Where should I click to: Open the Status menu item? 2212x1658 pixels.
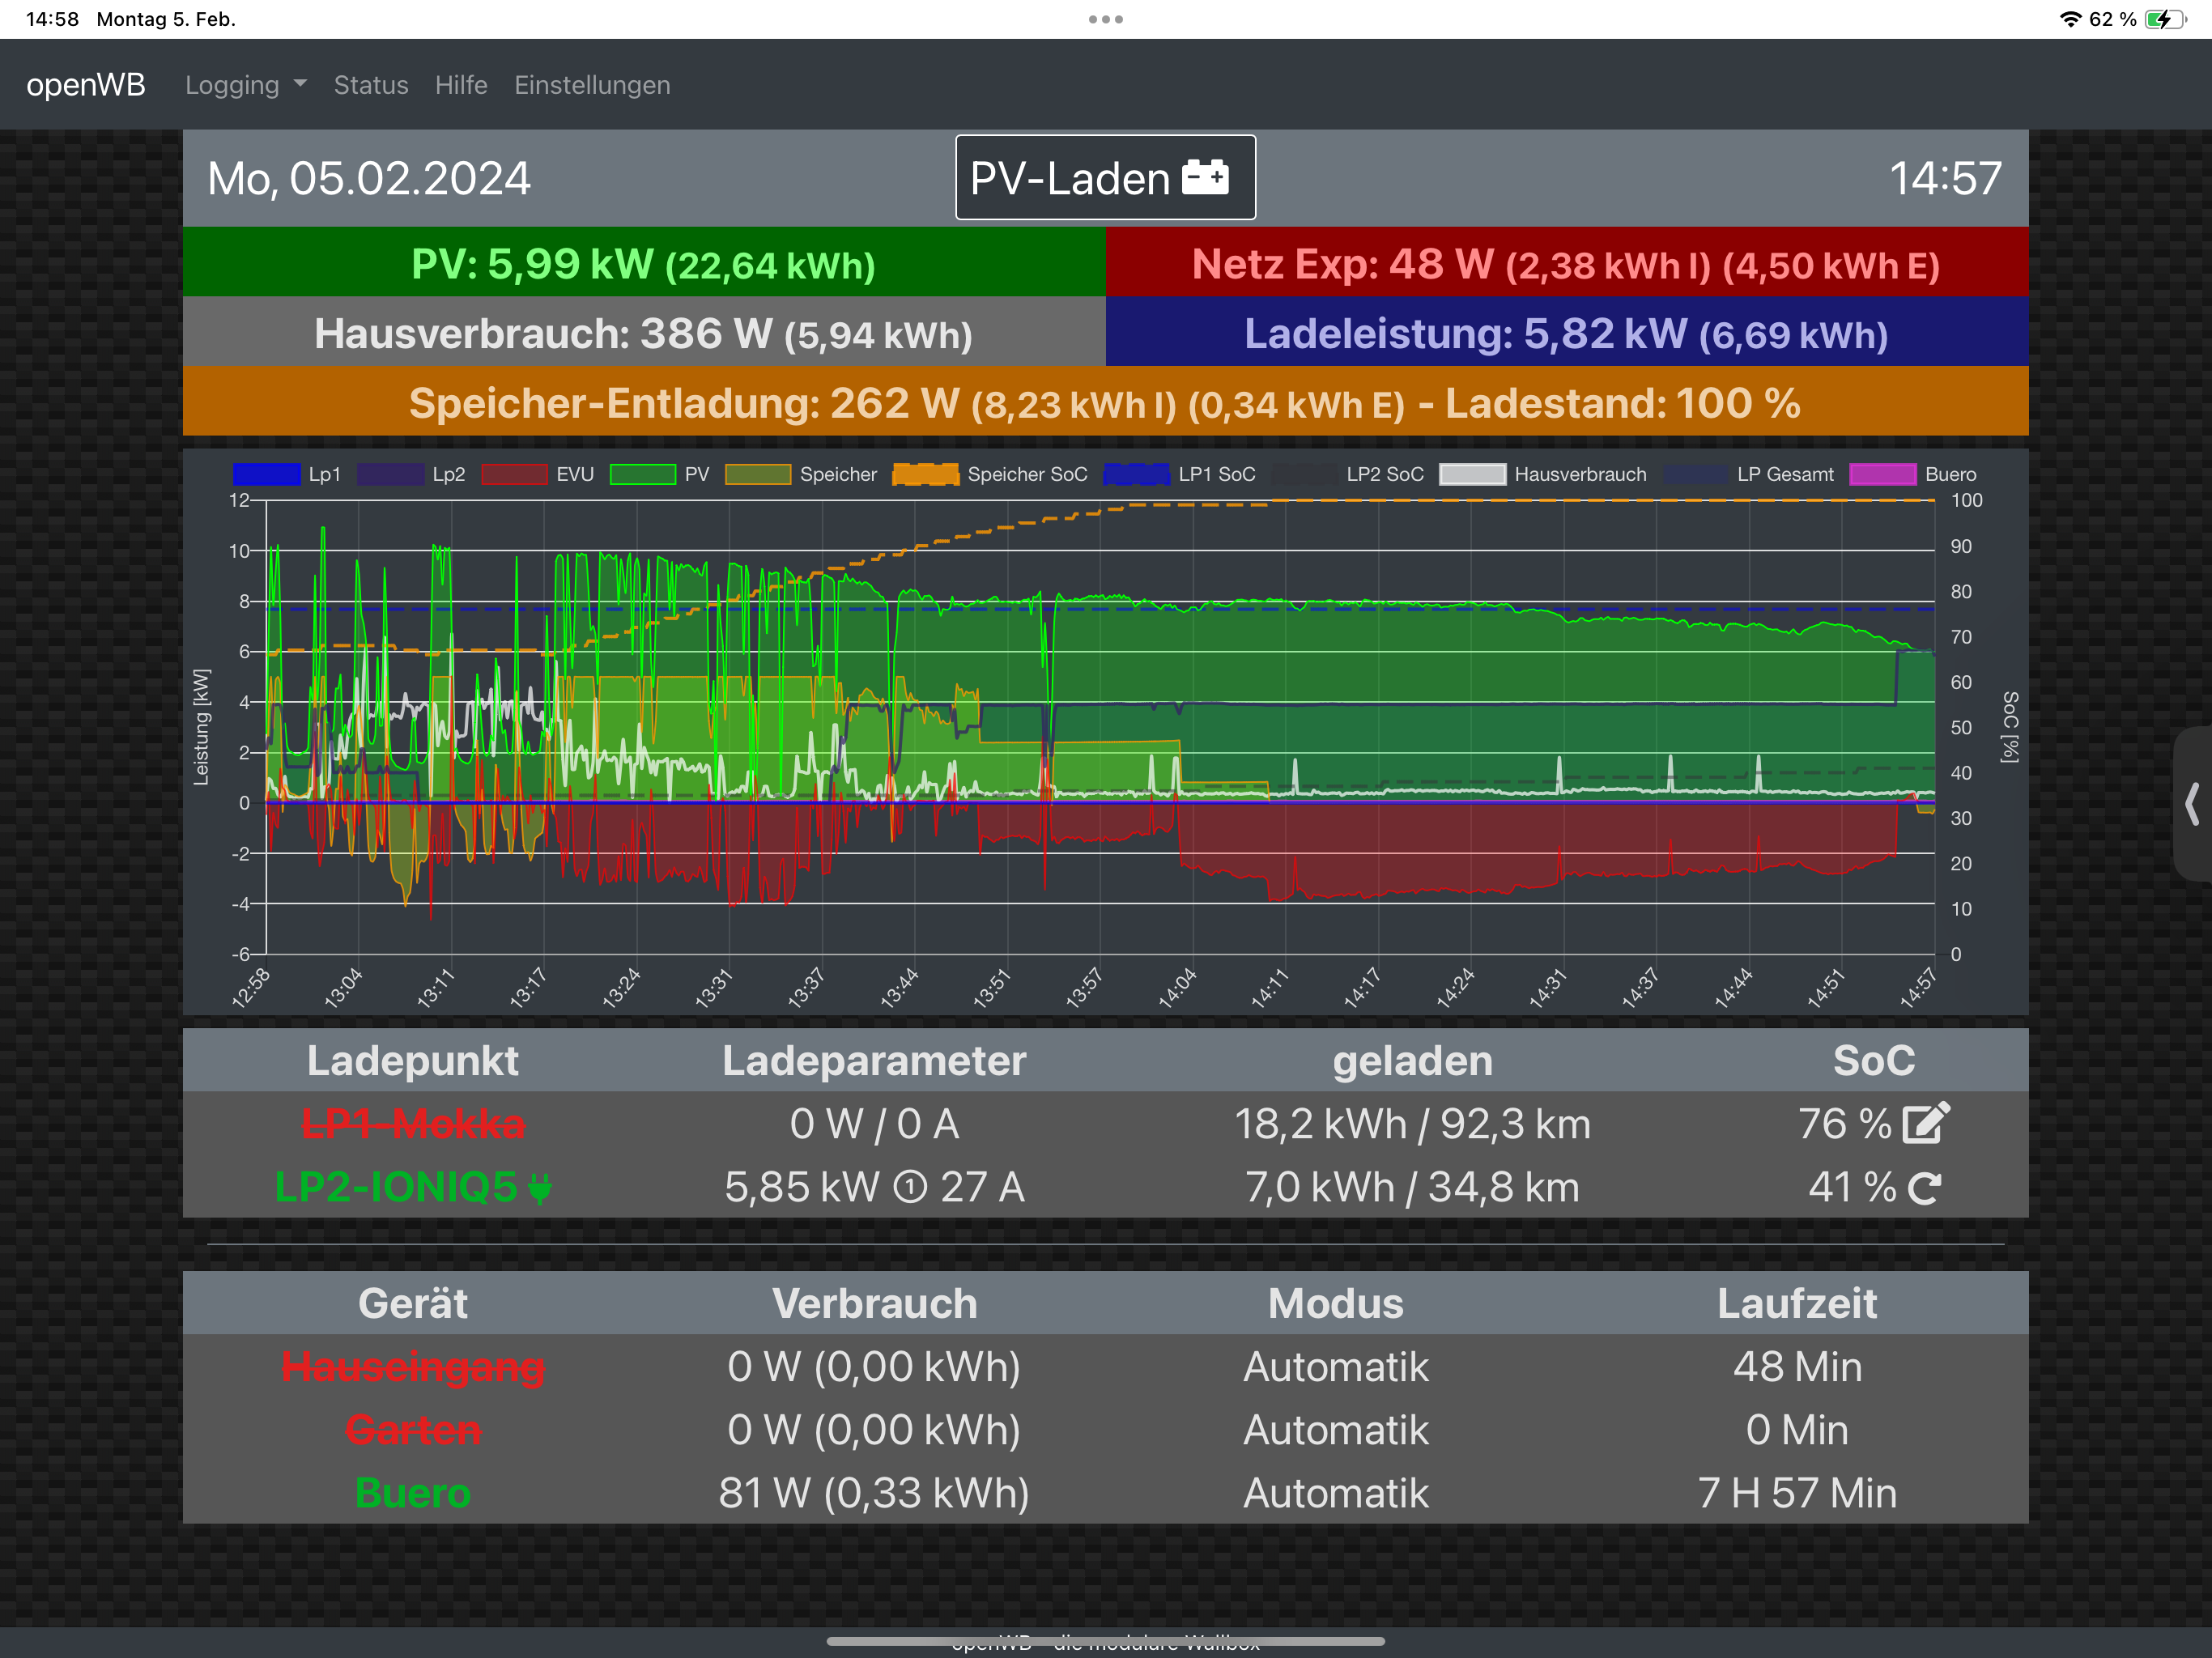370,85
